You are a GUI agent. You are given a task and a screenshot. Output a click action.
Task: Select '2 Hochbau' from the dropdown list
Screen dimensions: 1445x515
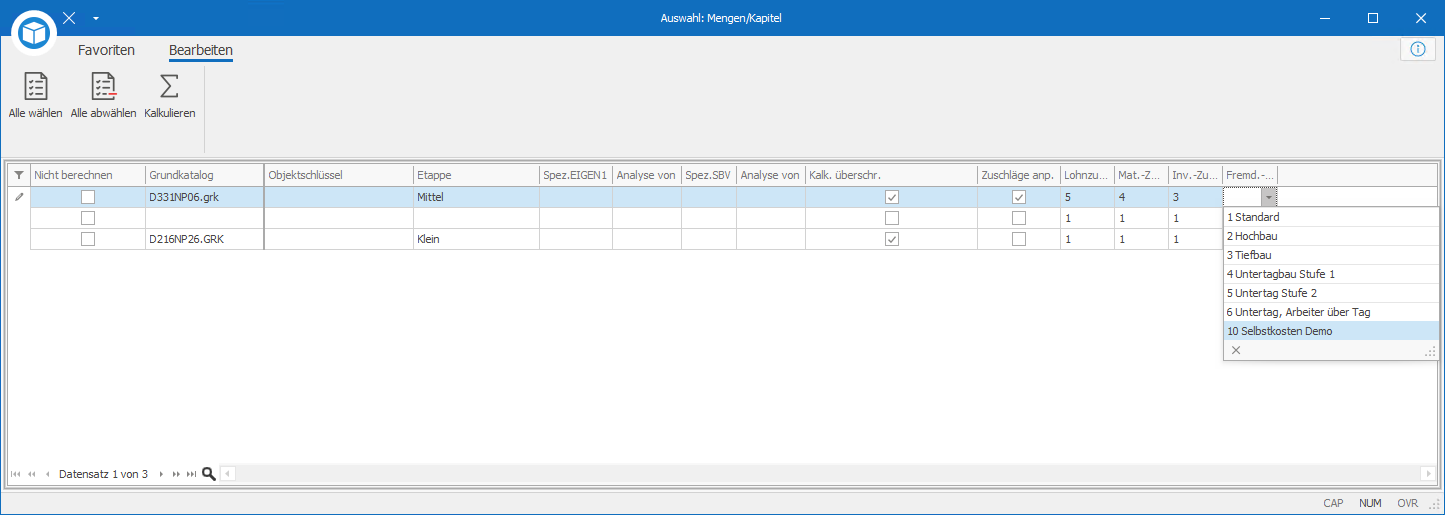[x=1331, y=236]
